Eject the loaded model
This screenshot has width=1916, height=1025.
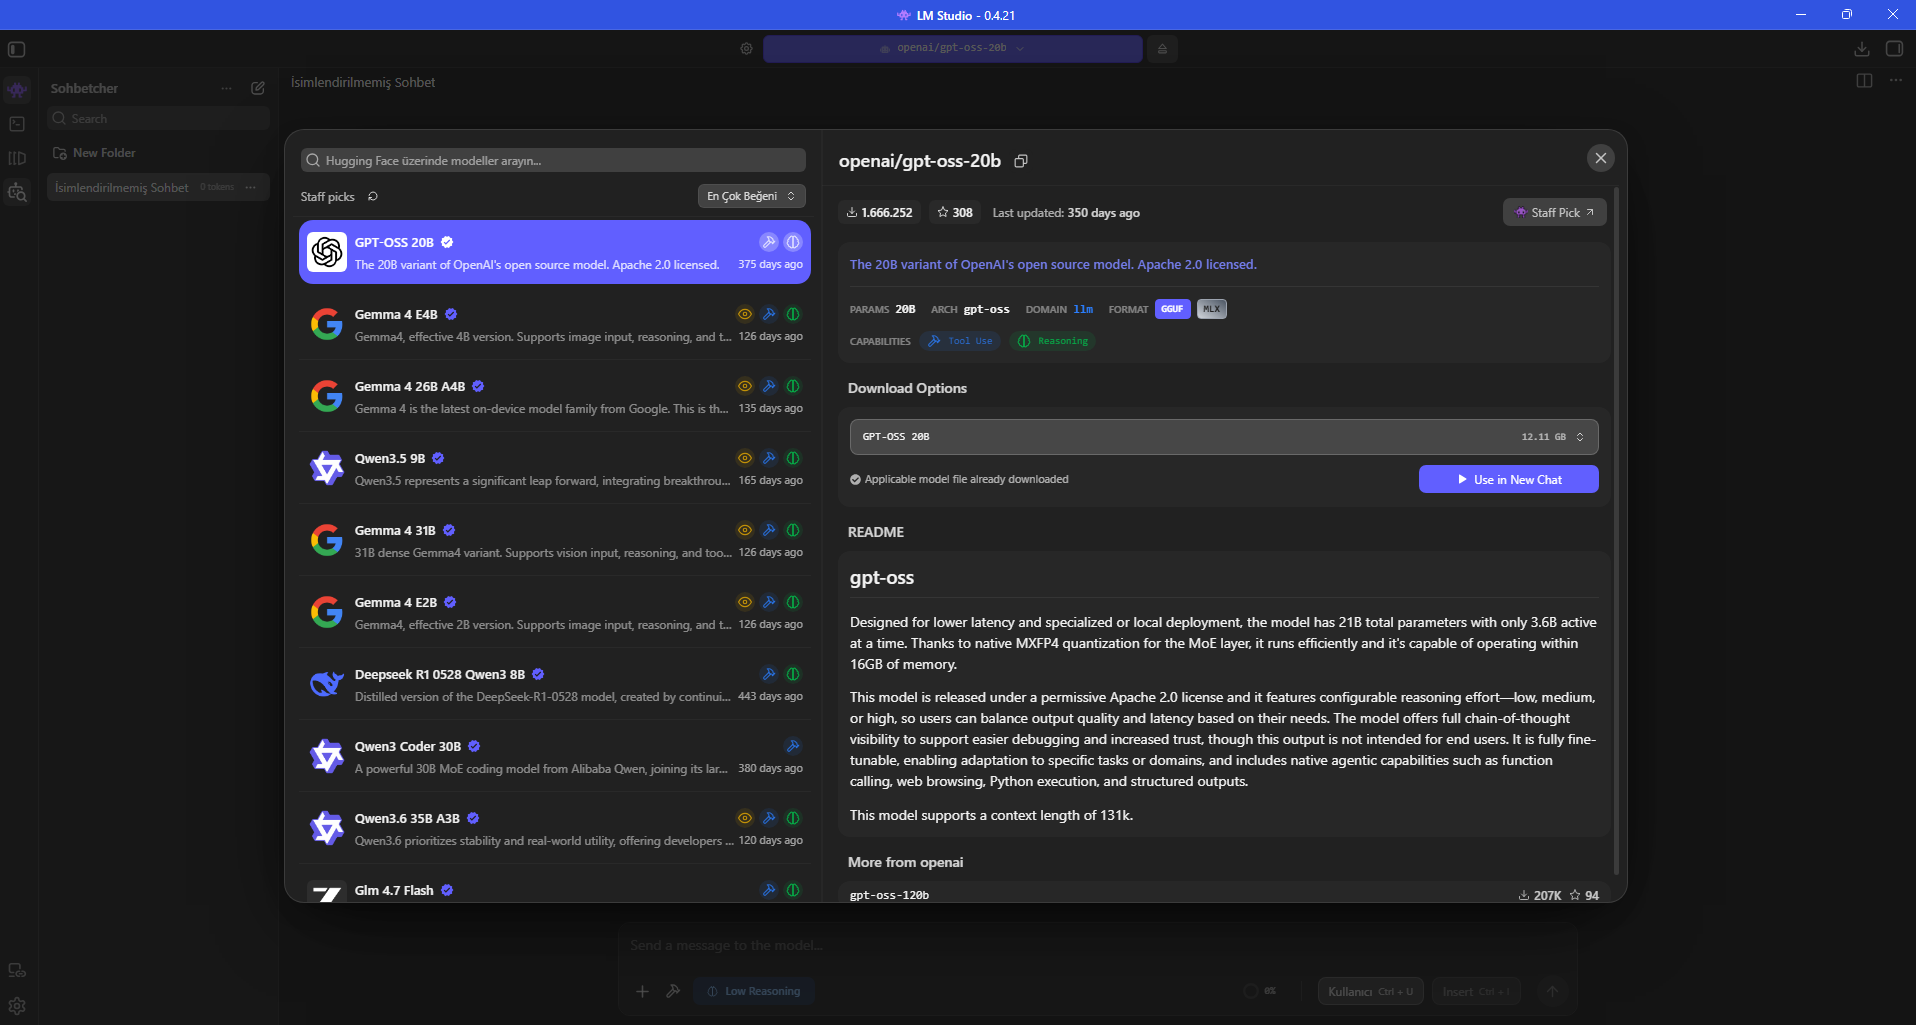tap(1162, 49)
